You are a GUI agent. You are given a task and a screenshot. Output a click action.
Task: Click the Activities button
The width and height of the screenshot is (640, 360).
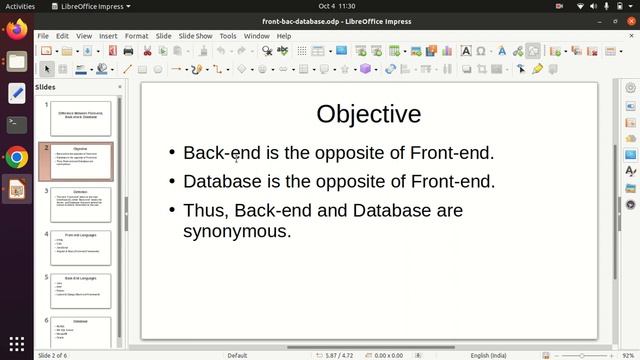click(20, 6)
